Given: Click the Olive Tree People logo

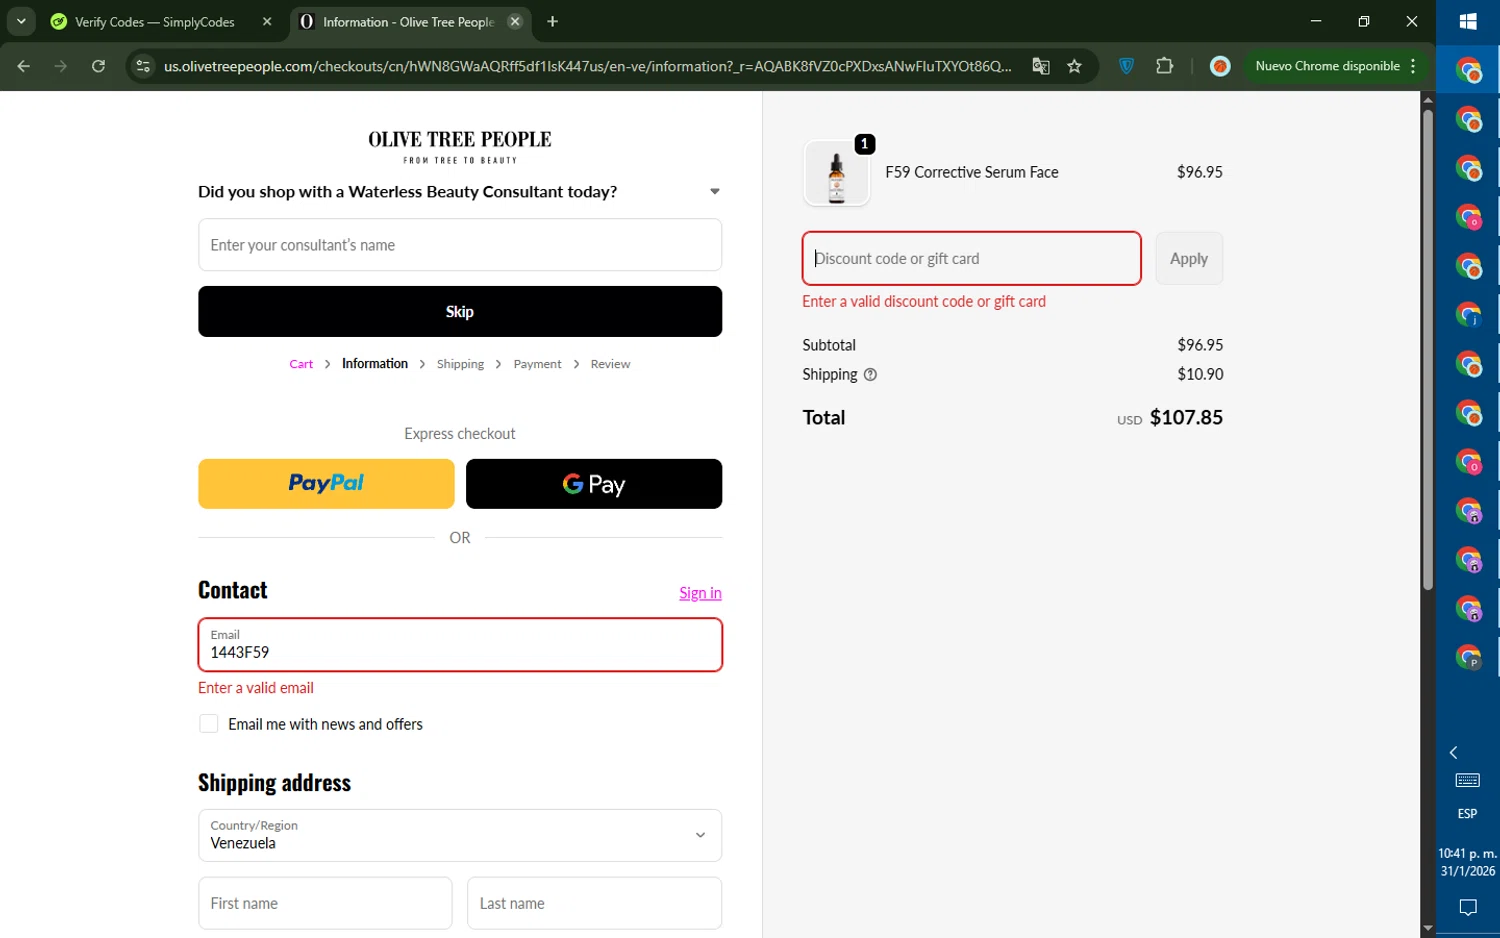Looking at the screenshot, I should (x=460, y=146).
